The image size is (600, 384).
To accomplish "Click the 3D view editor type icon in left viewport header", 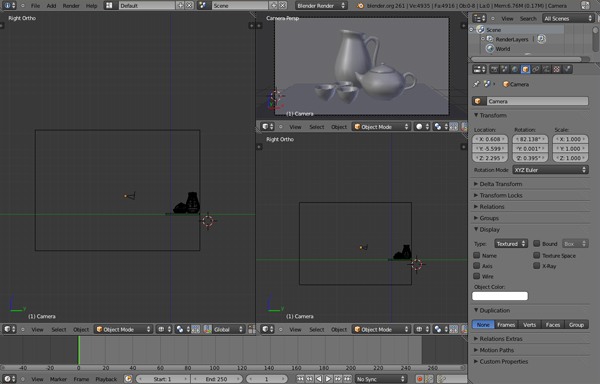I will (x=10, y=329).
